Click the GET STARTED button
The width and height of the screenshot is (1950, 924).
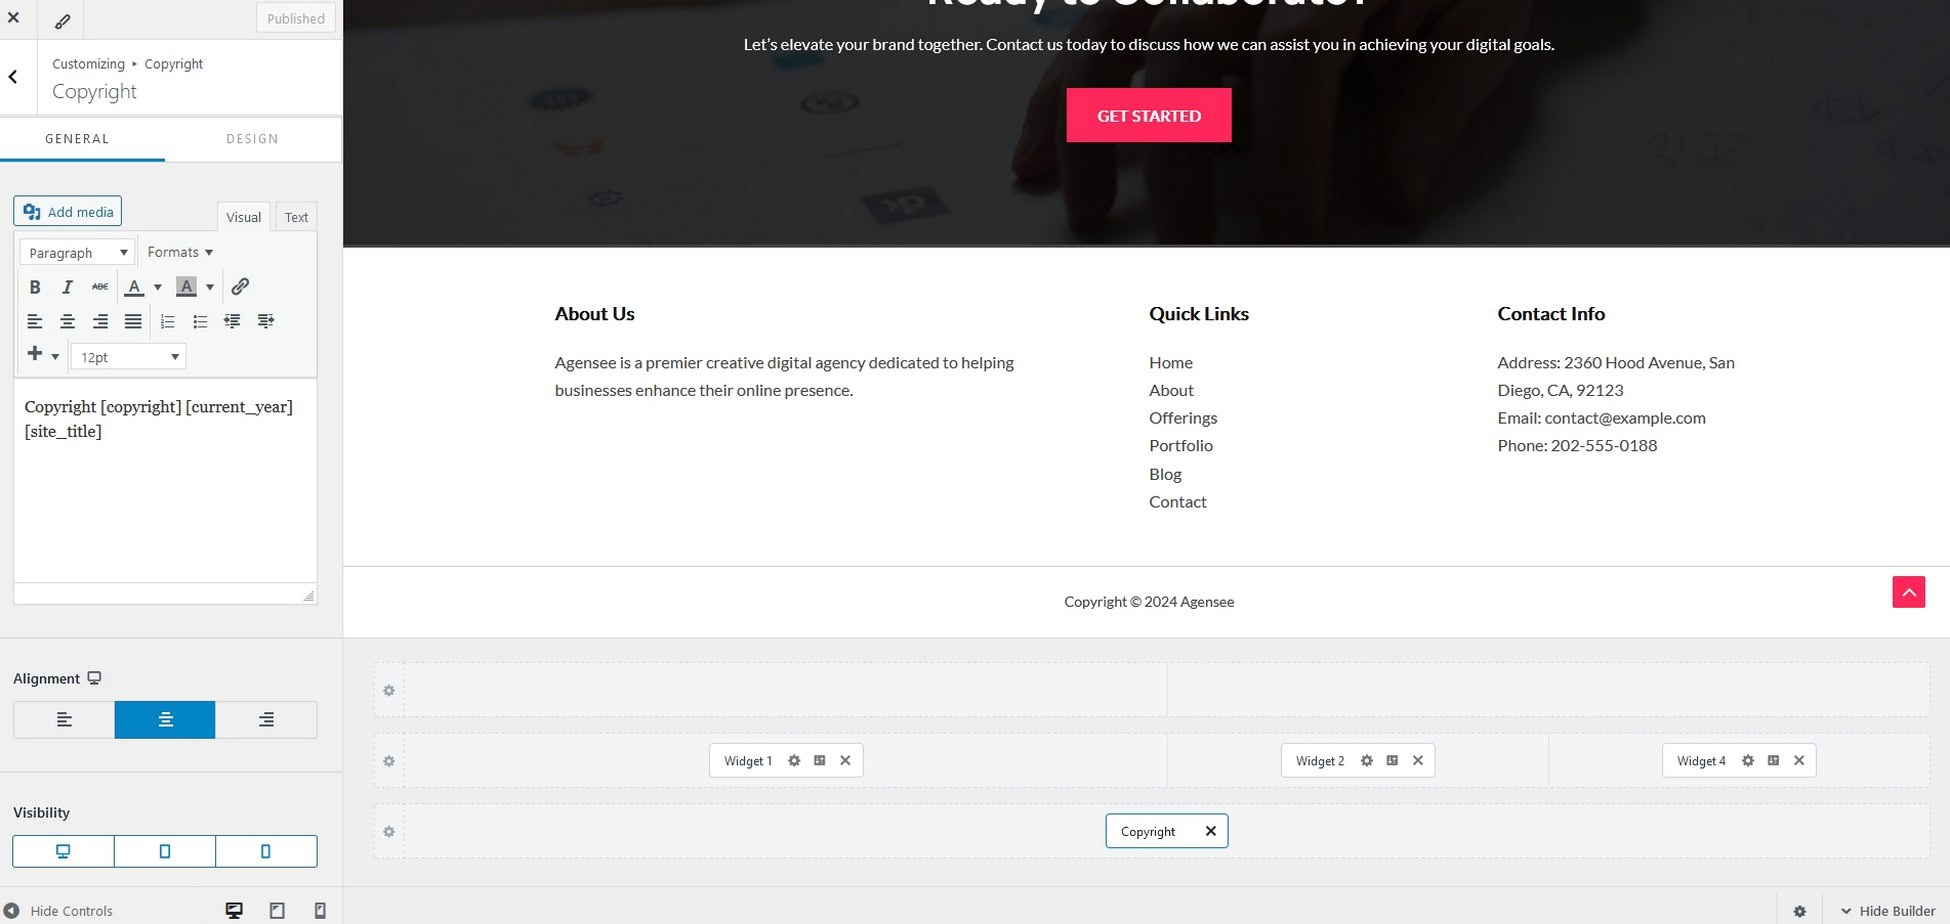[1149, 115]
